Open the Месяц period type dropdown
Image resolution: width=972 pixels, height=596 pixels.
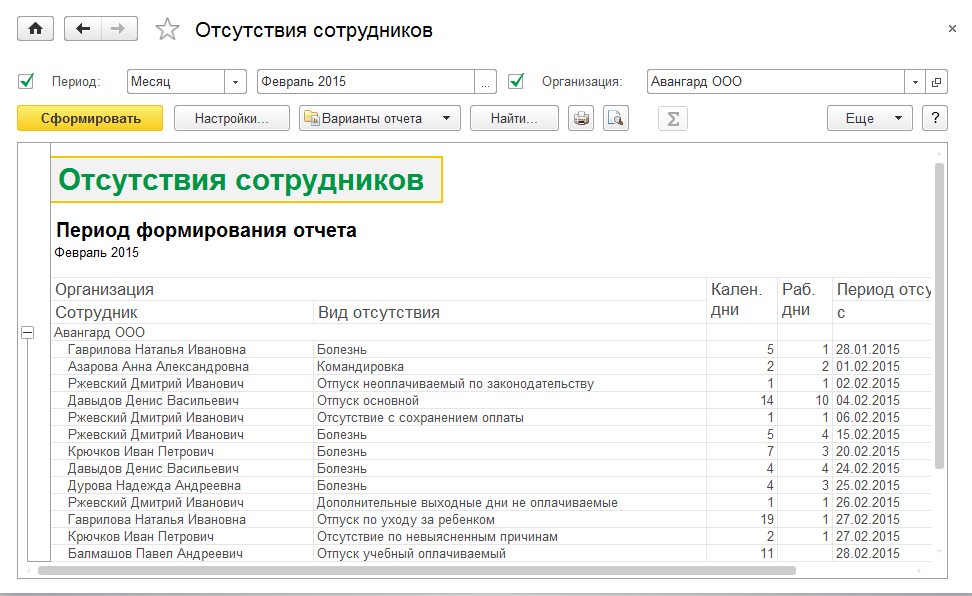point(236,82)
